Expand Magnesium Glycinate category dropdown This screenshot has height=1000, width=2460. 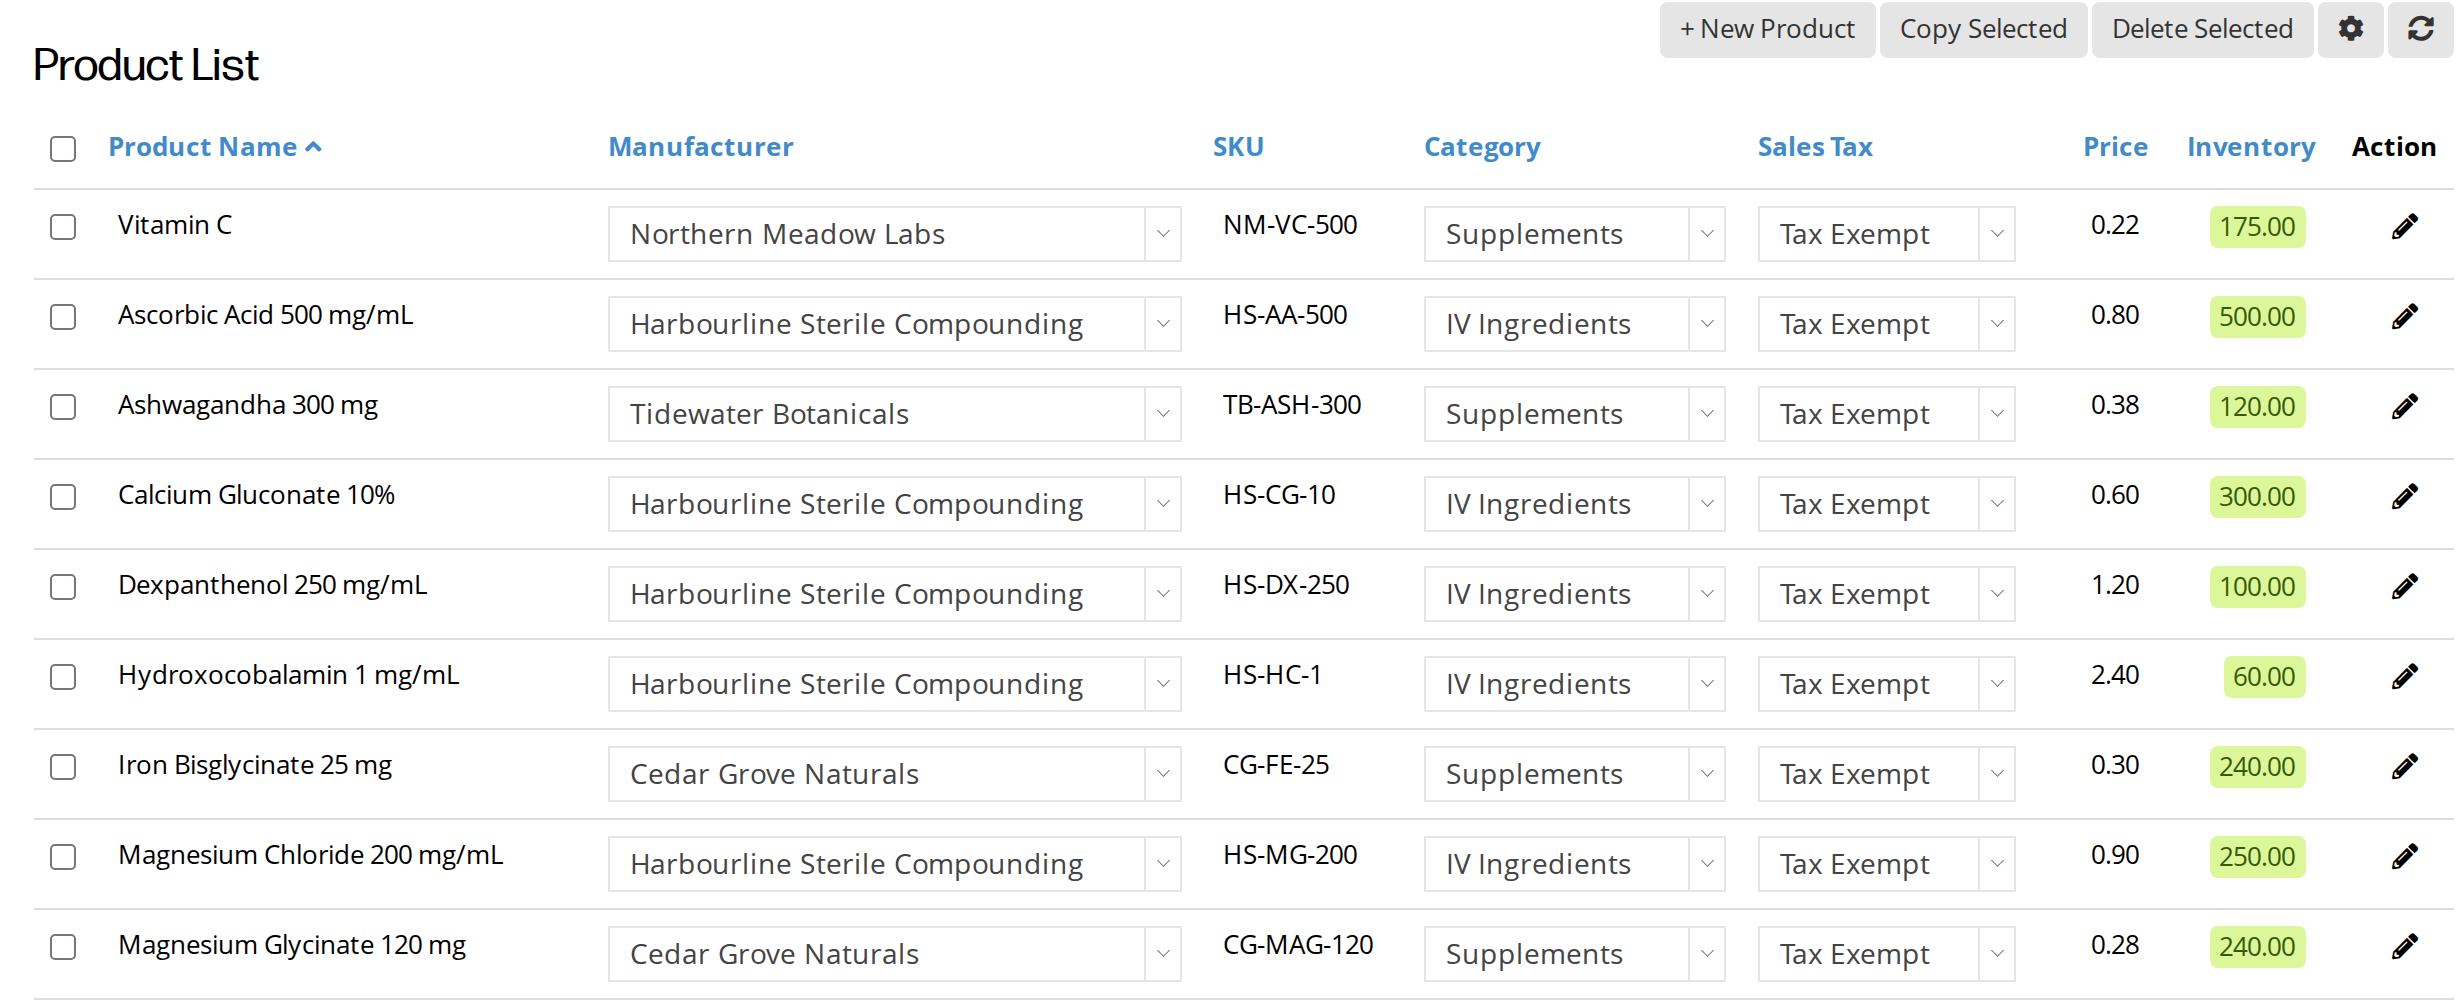pos(1575,954)
